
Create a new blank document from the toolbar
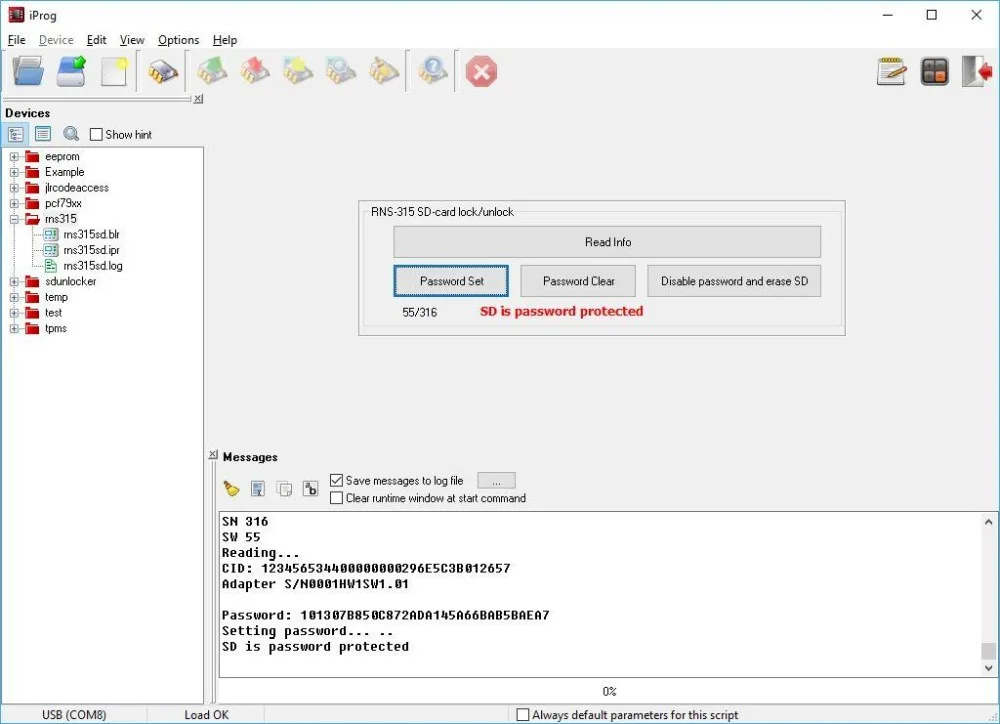114,71
